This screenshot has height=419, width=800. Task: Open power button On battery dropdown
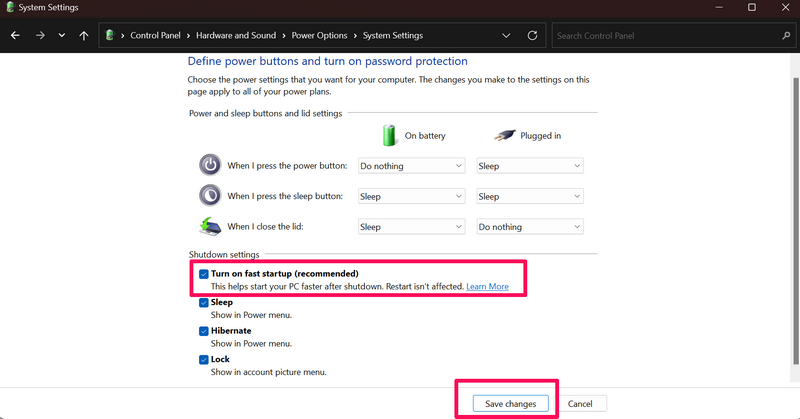[411, 166]
